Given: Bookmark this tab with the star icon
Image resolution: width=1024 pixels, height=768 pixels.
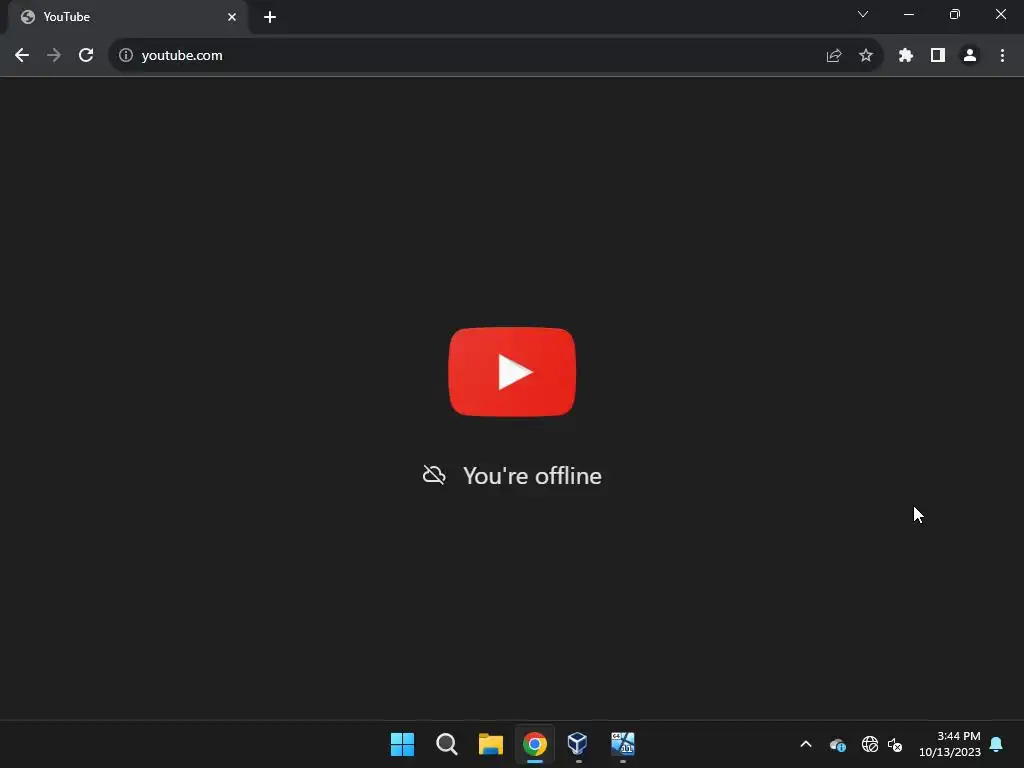Looking at the screenshot, I should pos(866,56).
